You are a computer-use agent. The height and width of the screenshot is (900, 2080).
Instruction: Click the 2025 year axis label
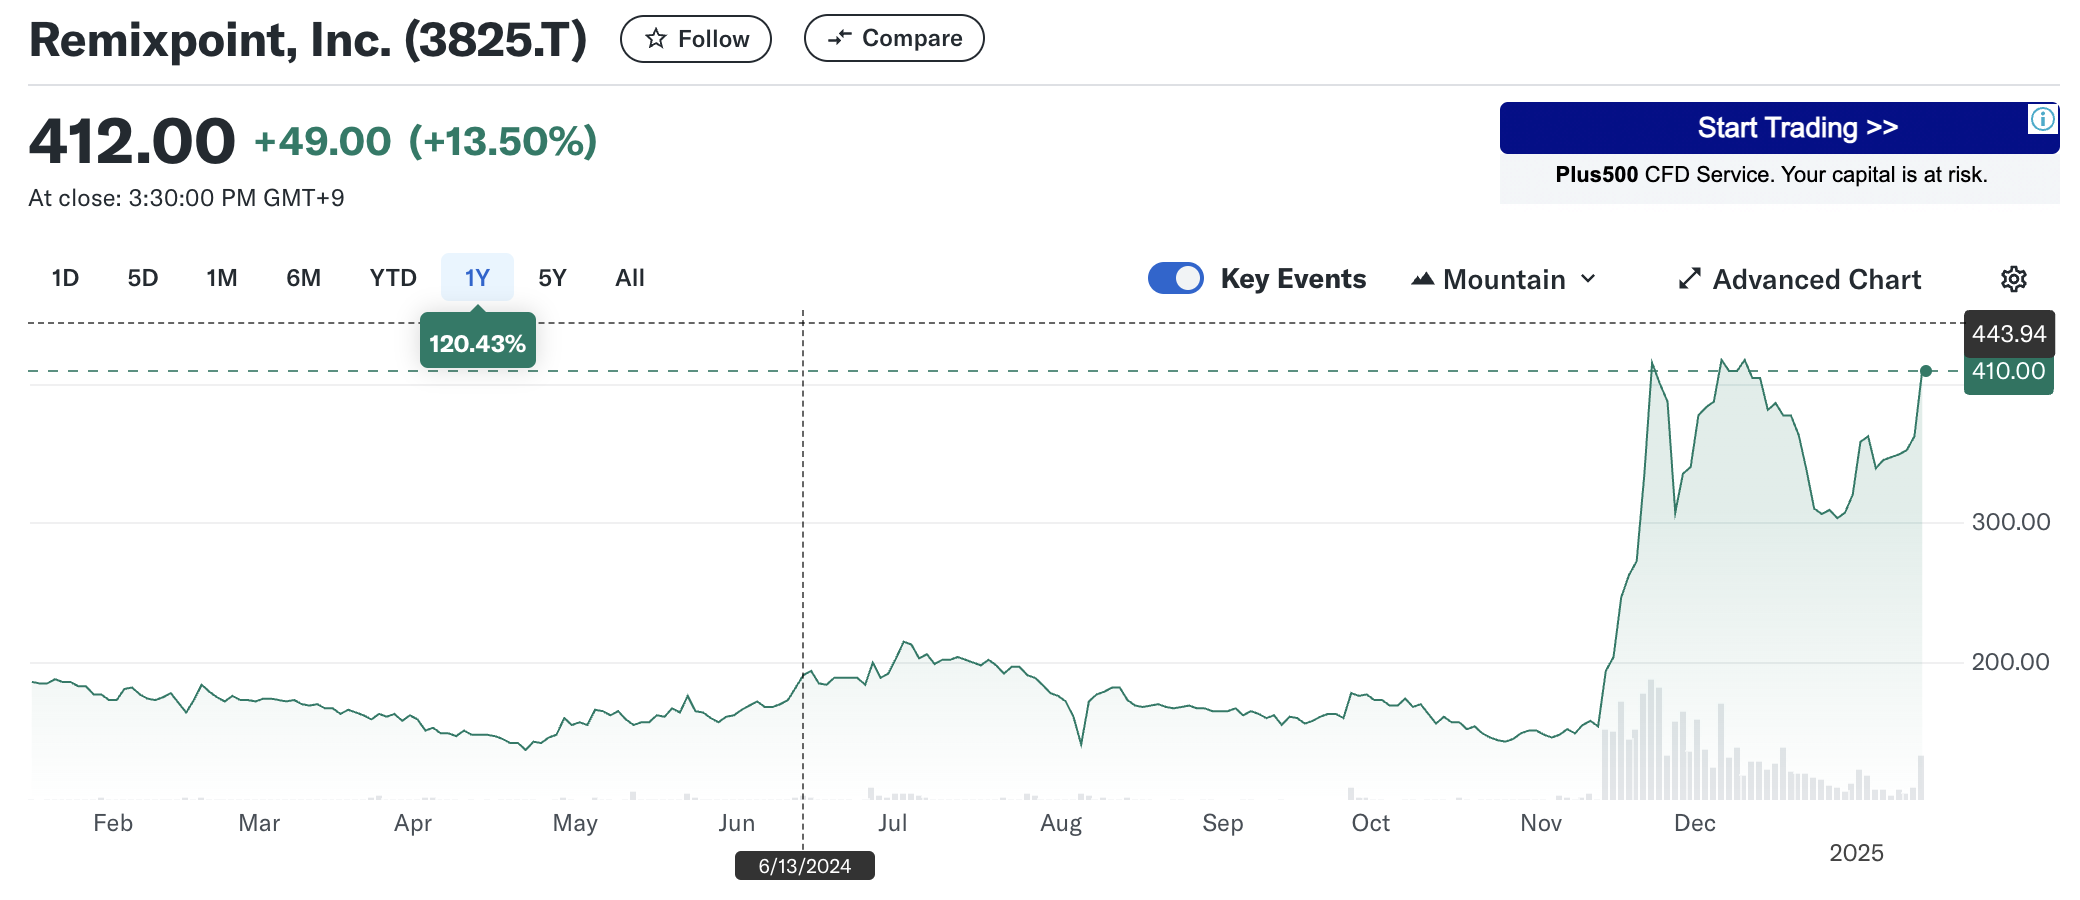[x=1856, y=853]
